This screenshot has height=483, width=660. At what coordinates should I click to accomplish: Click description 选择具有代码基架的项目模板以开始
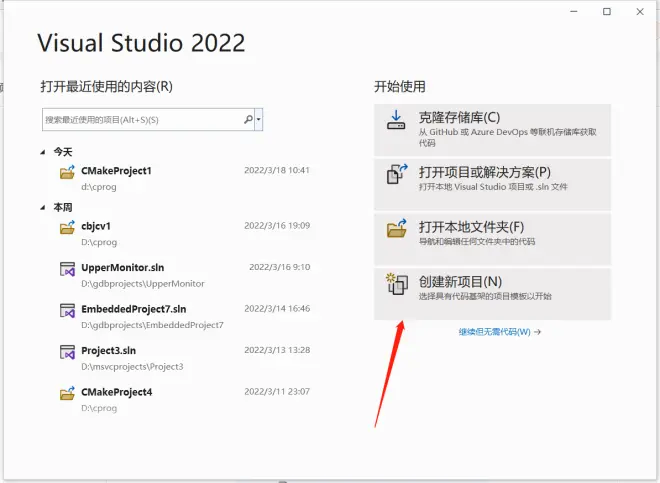(485, 296)
